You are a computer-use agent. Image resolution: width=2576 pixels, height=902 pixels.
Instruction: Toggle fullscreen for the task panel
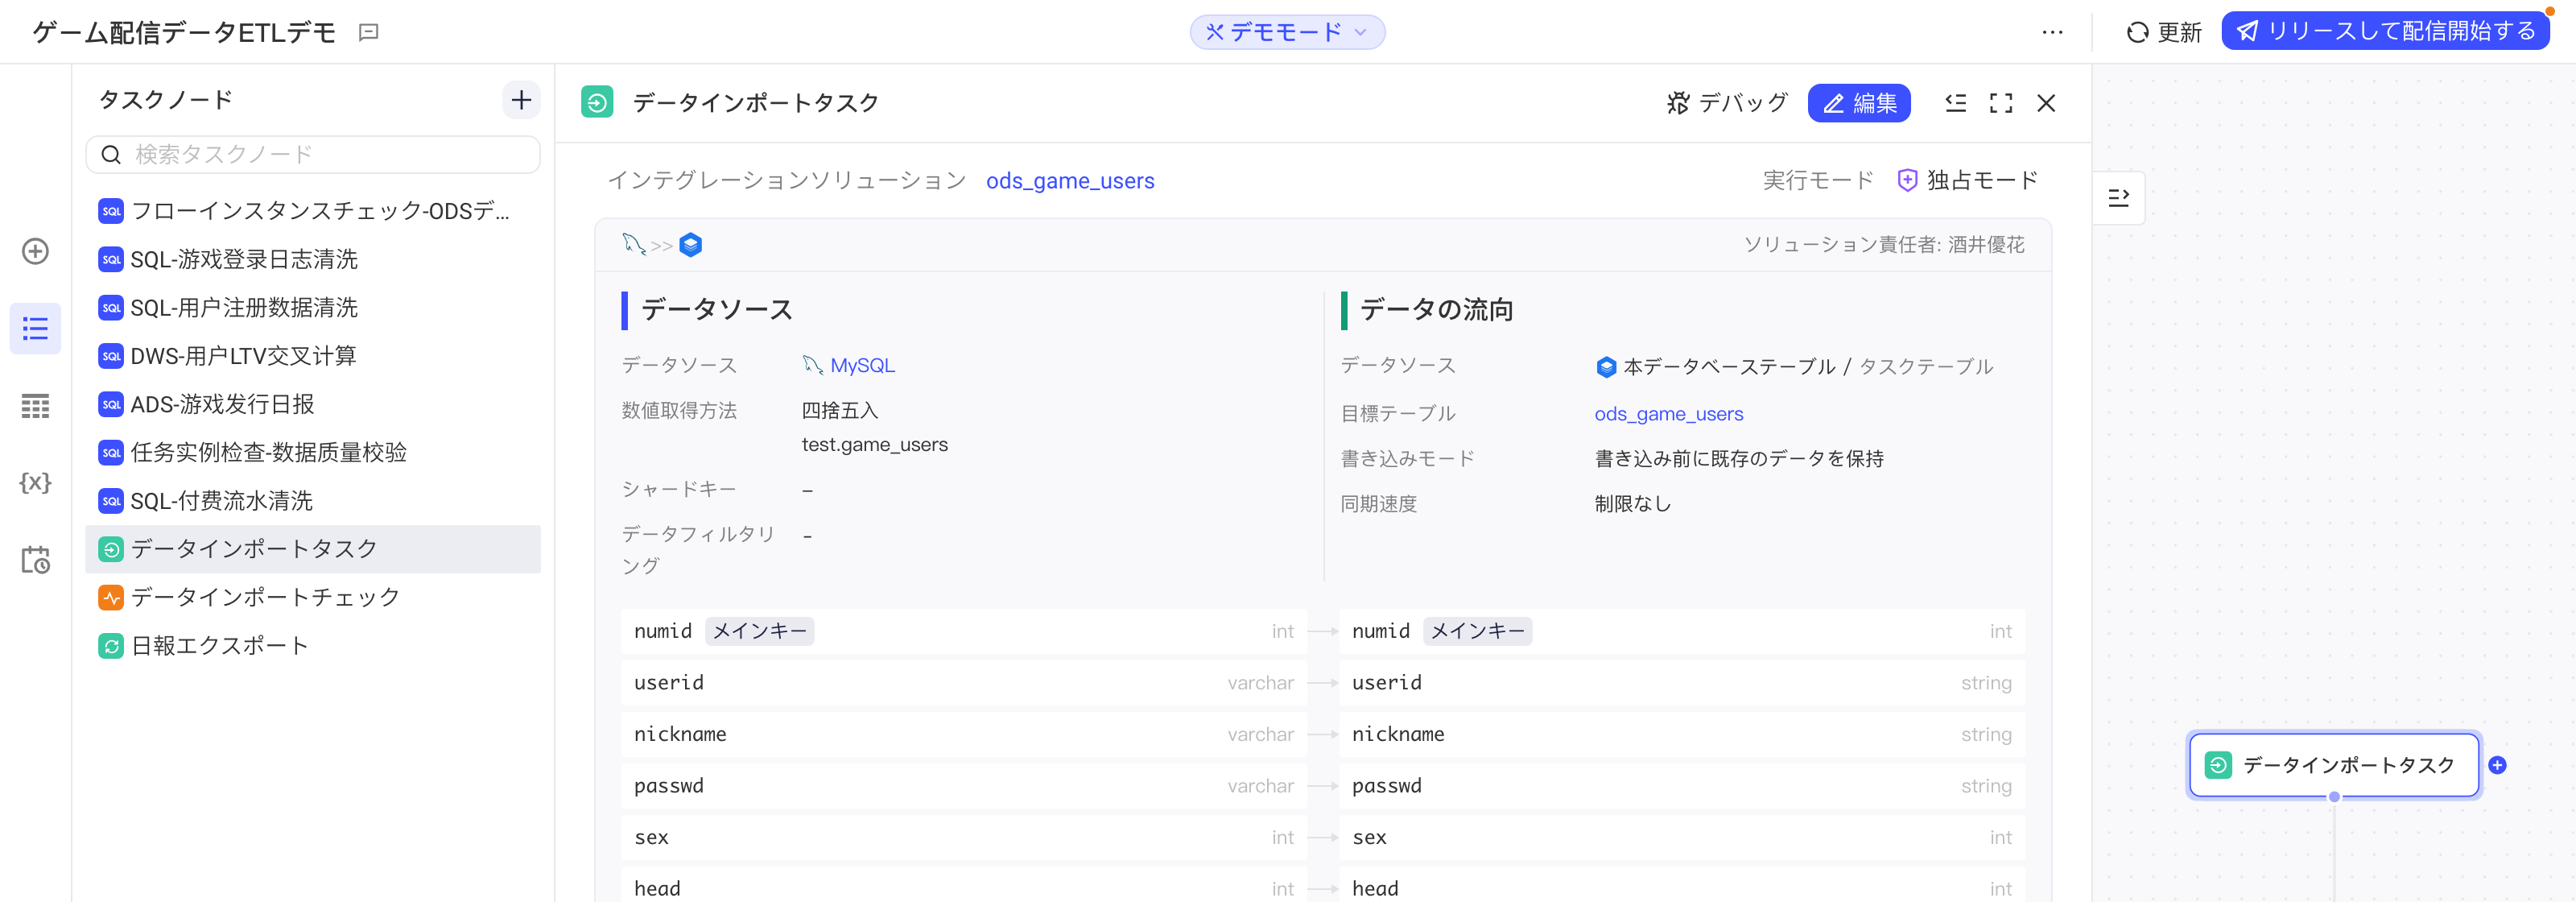[x=2001, y=103]
